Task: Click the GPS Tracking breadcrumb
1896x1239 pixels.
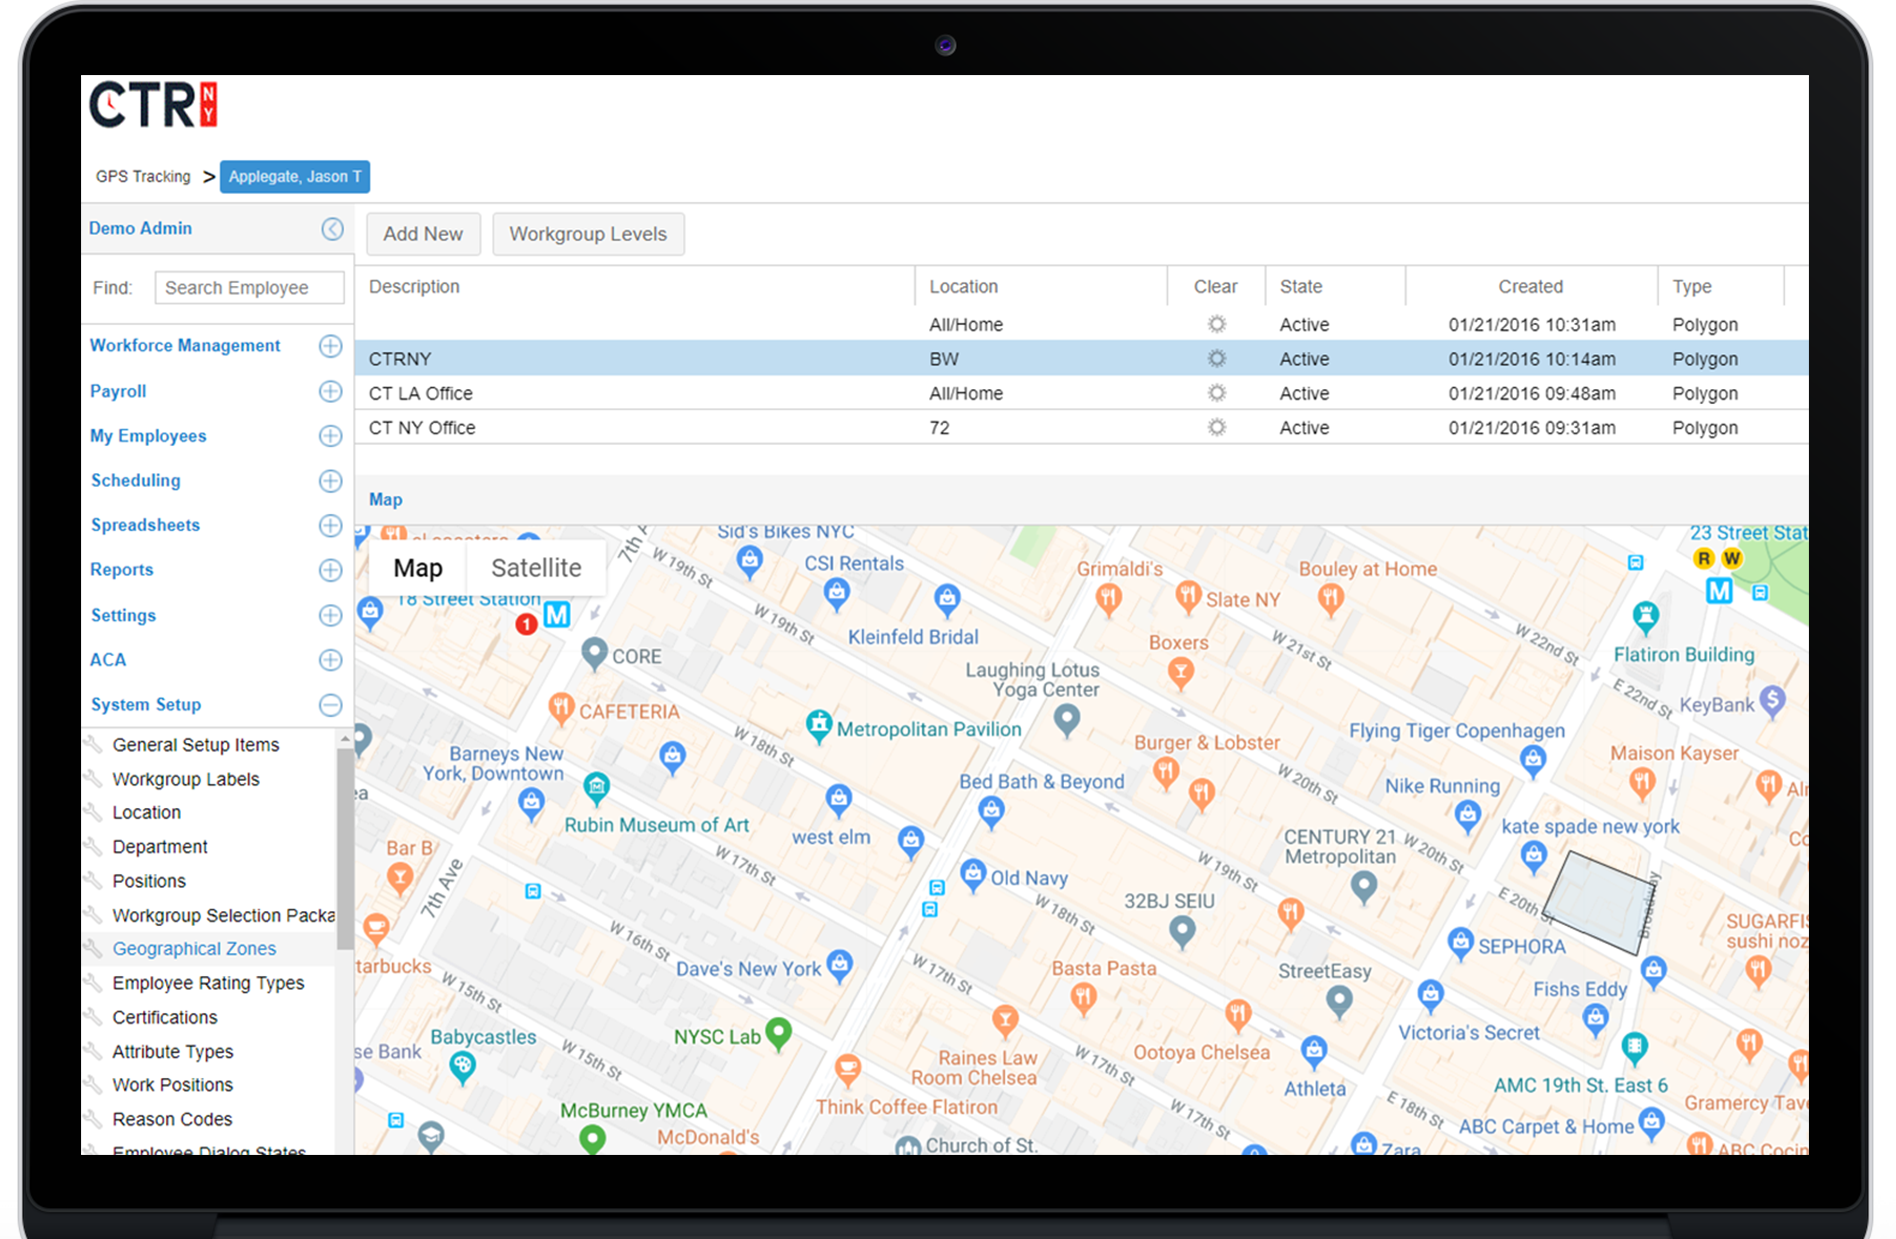Action: click(x=143, y=177)
